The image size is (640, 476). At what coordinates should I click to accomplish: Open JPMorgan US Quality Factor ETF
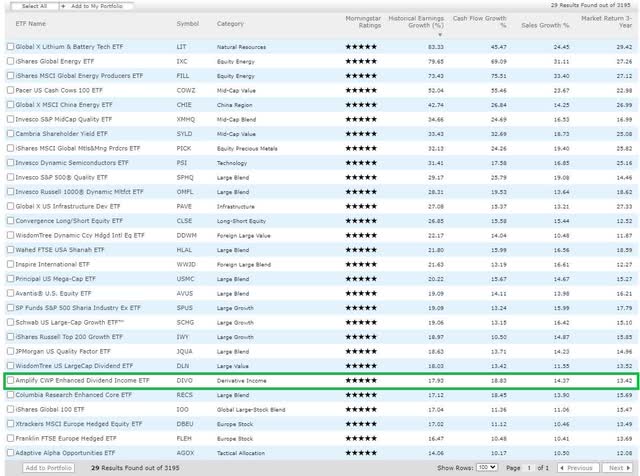(x=63, y=351)
